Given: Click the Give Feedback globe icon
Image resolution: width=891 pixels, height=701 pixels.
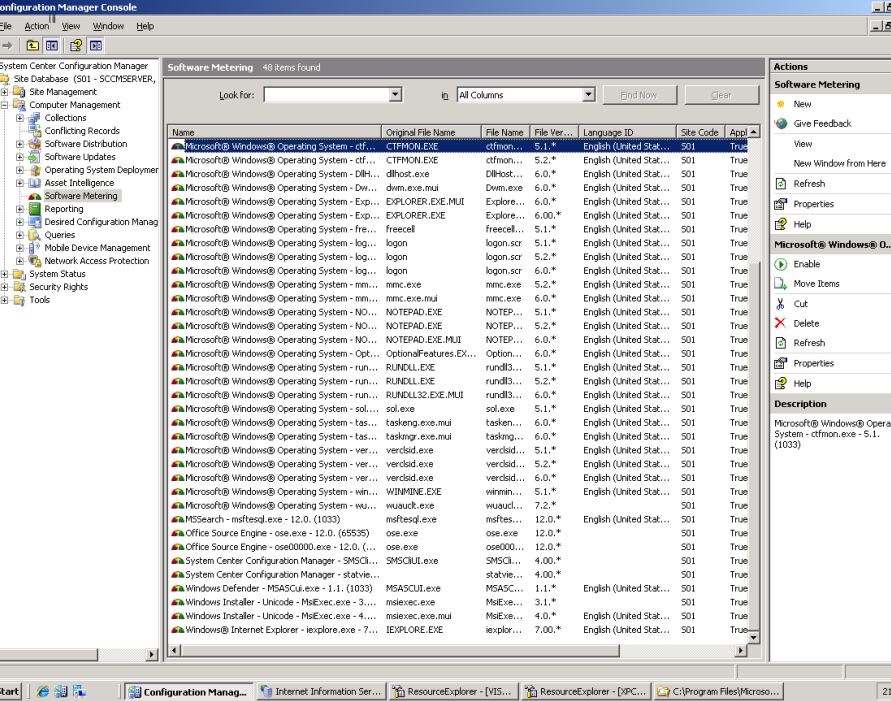Looking at the screenshot, I should pos(781,123).
